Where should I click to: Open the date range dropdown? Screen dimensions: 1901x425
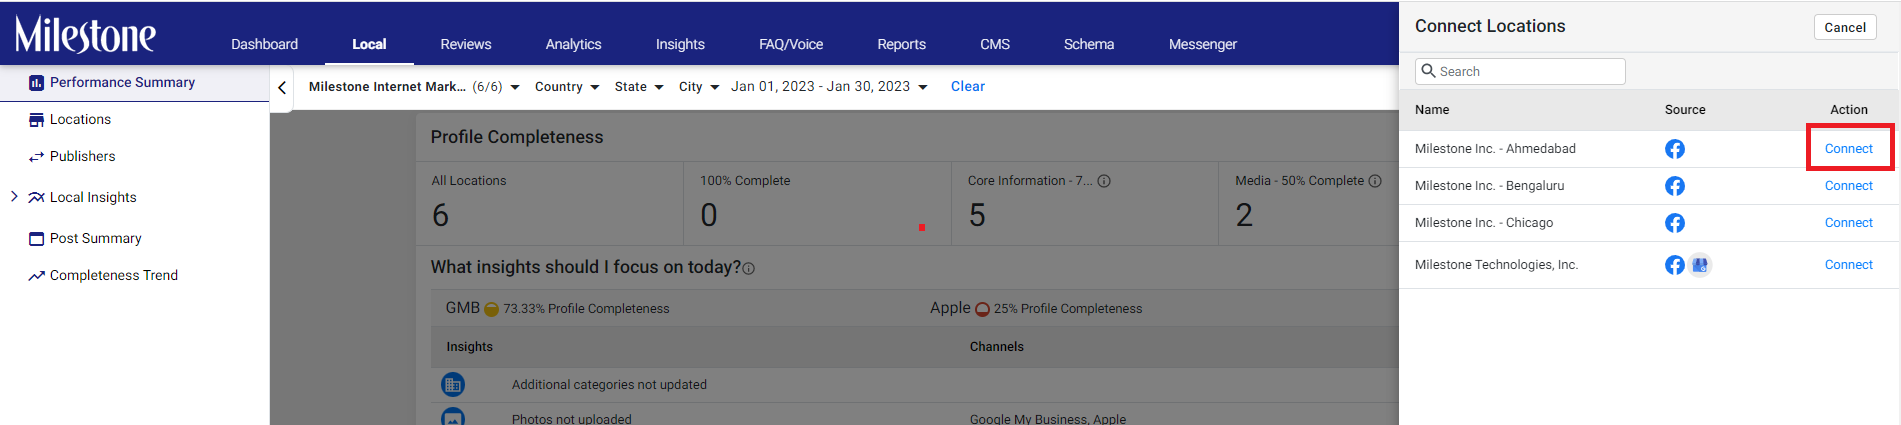pos(829,87)
